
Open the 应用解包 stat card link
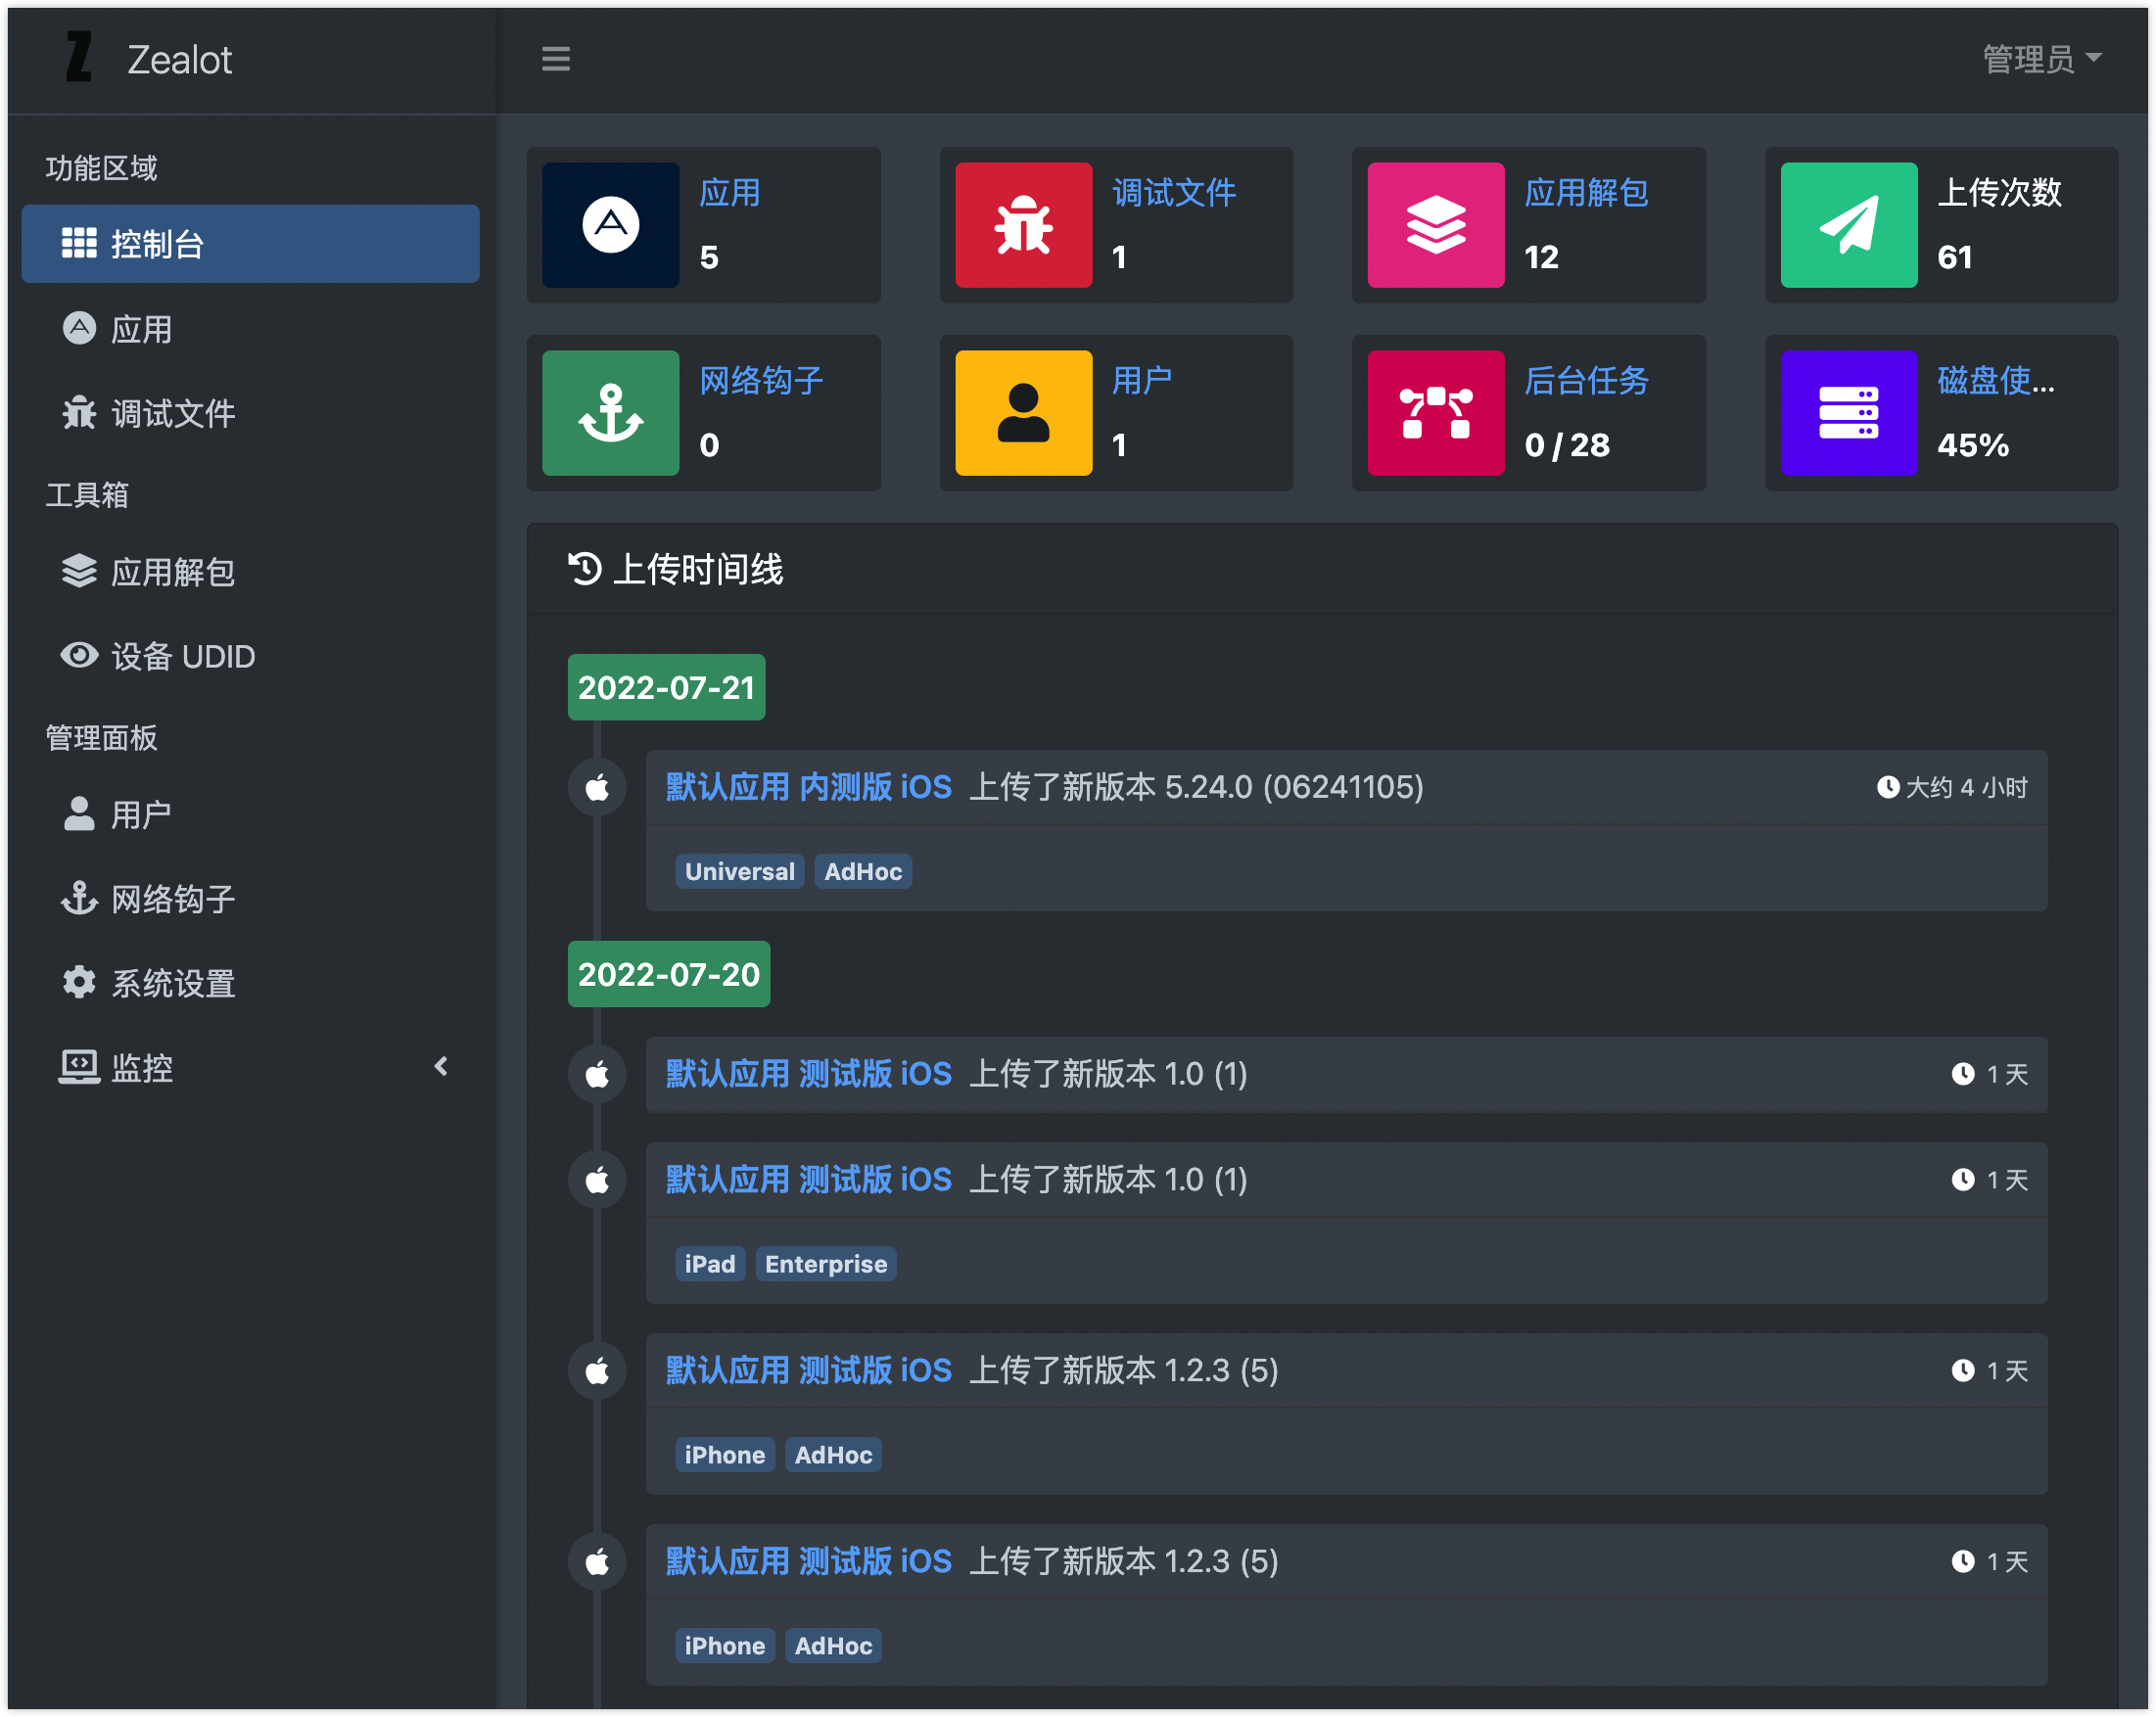(x=1586, y=193)
